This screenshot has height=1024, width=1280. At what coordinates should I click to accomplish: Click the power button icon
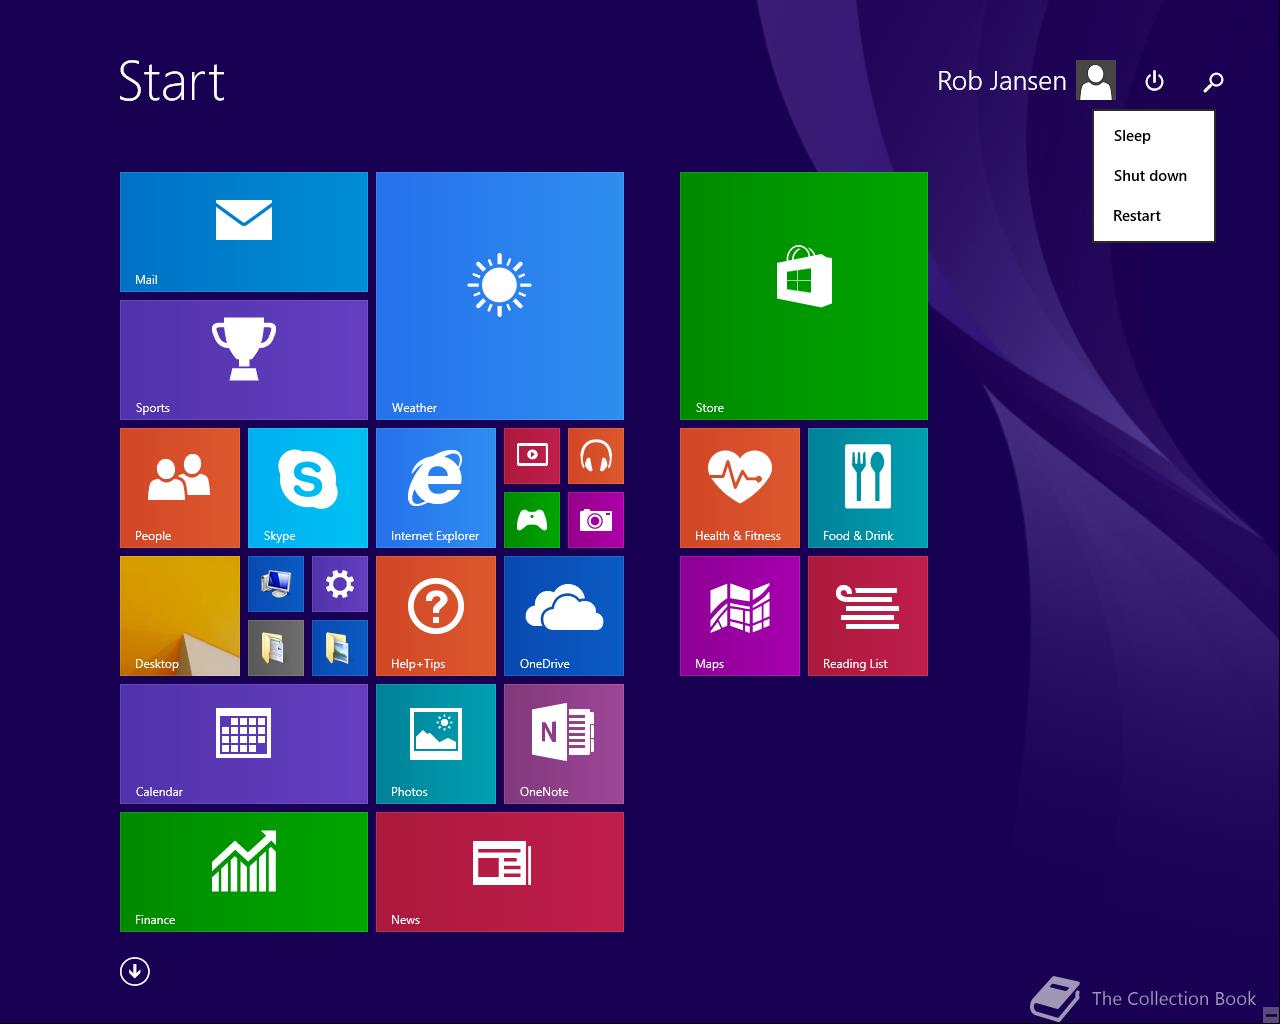[1154, 81]
